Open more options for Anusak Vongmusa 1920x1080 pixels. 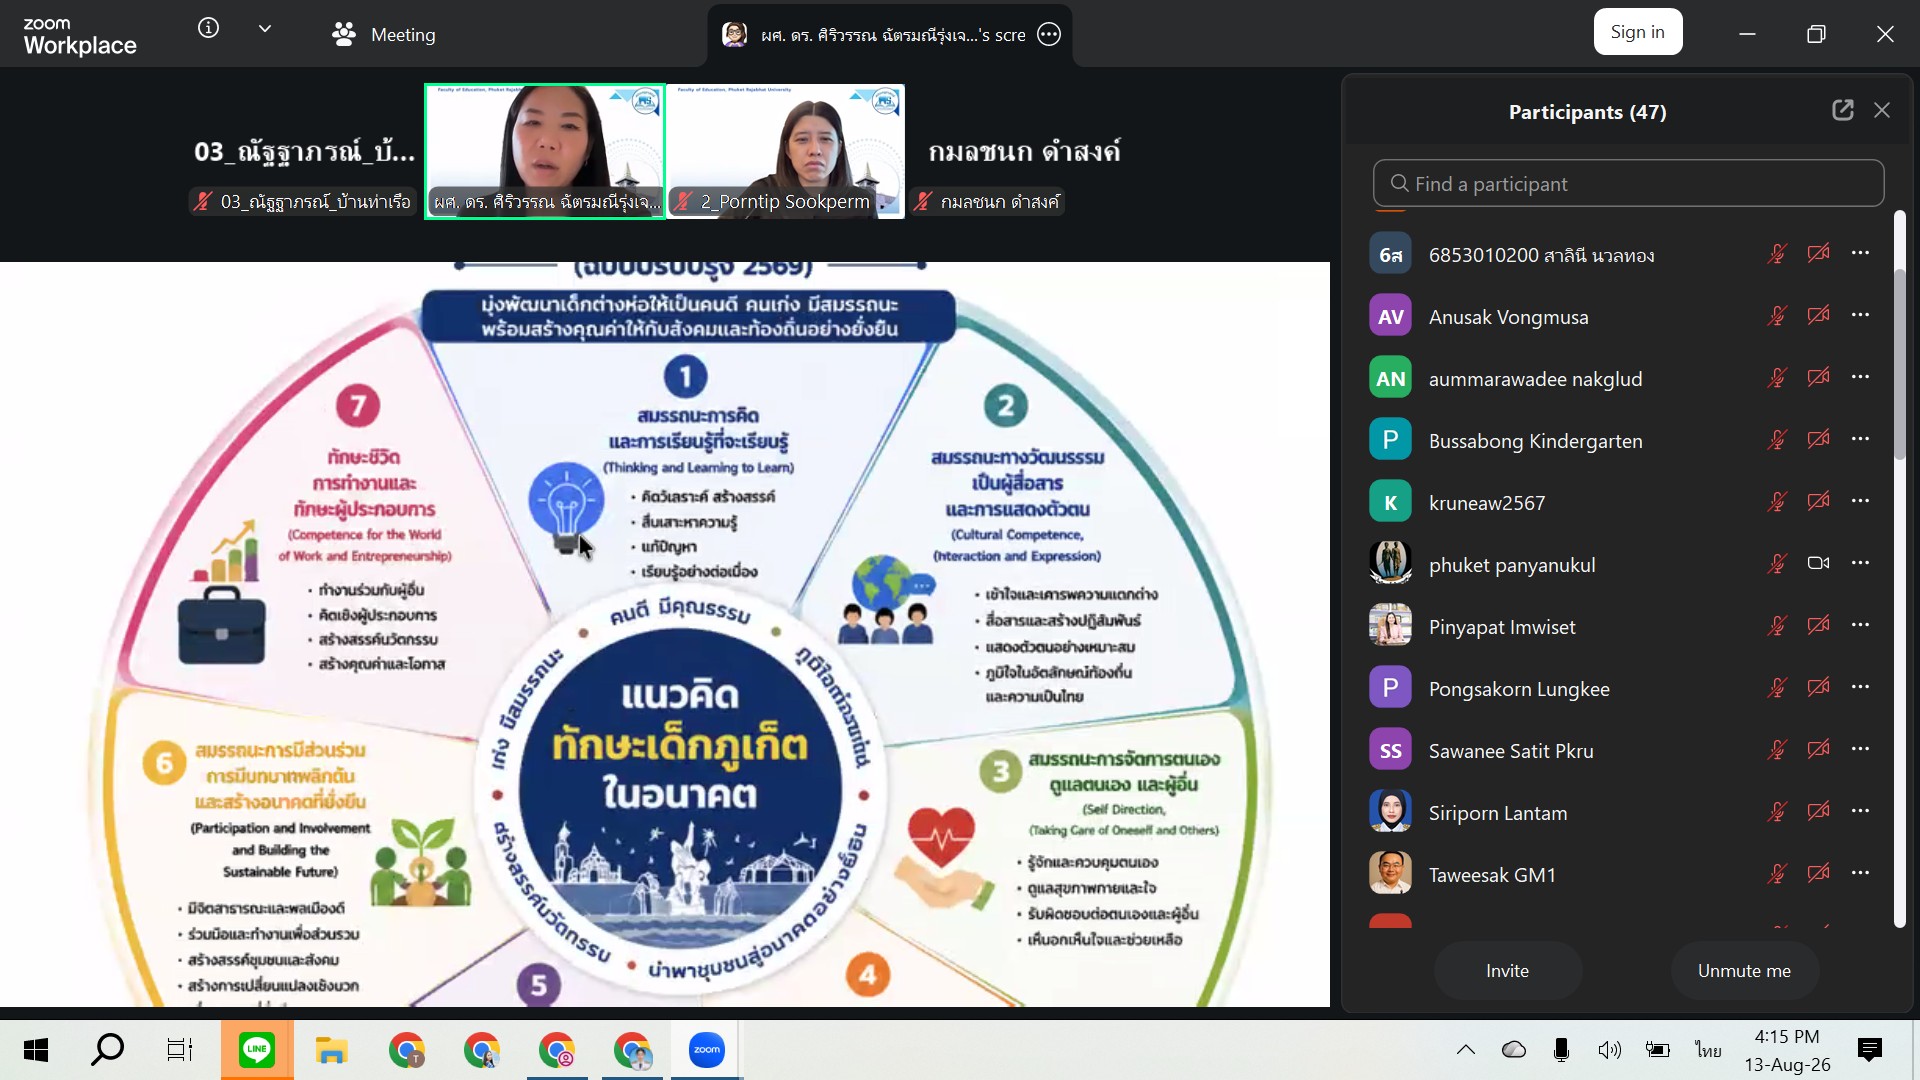1860,315
